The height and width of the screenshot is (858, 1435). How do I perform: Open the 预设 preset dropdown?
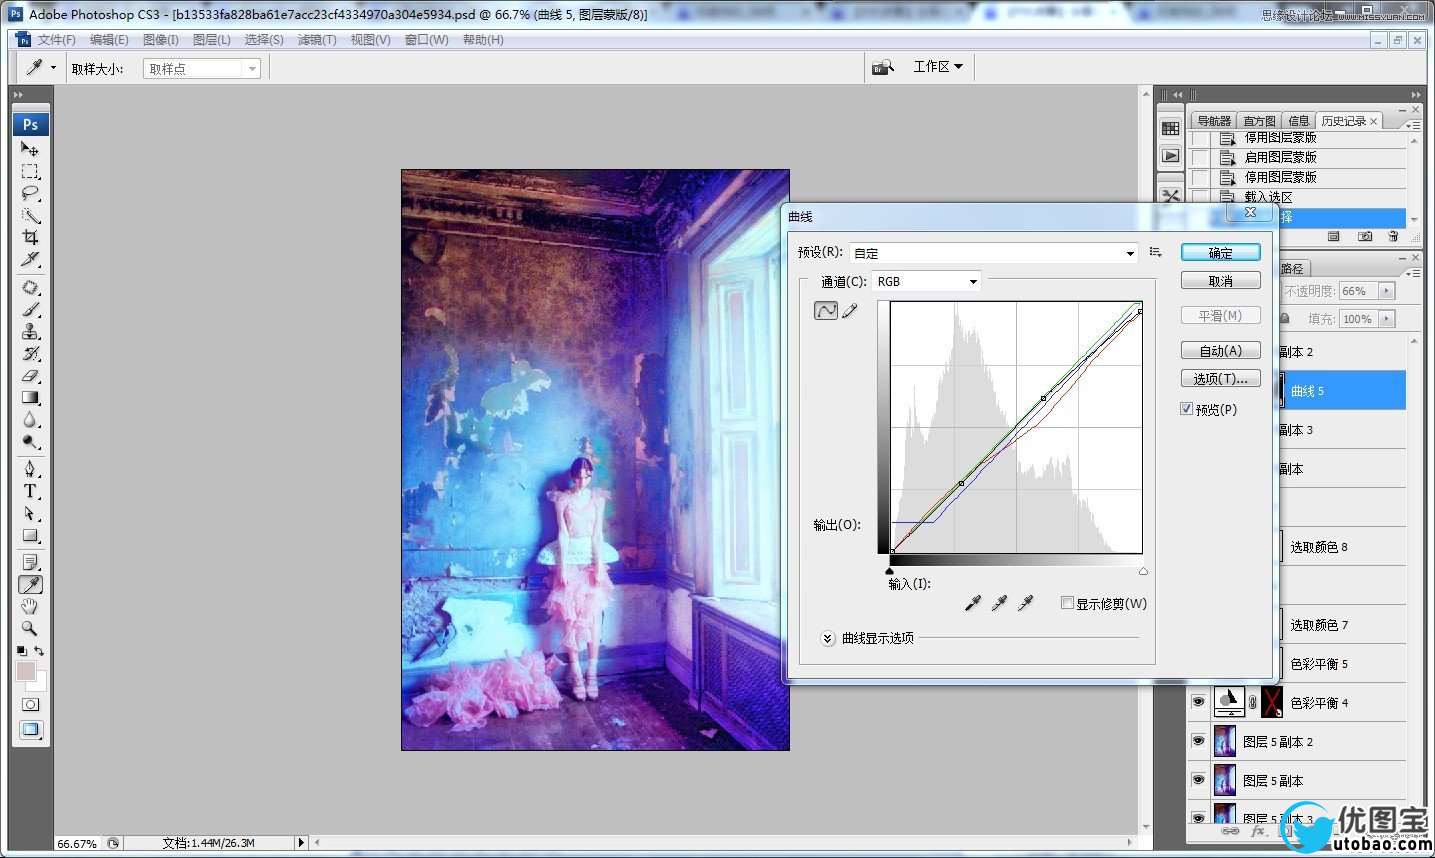click(x=994, y=253)
